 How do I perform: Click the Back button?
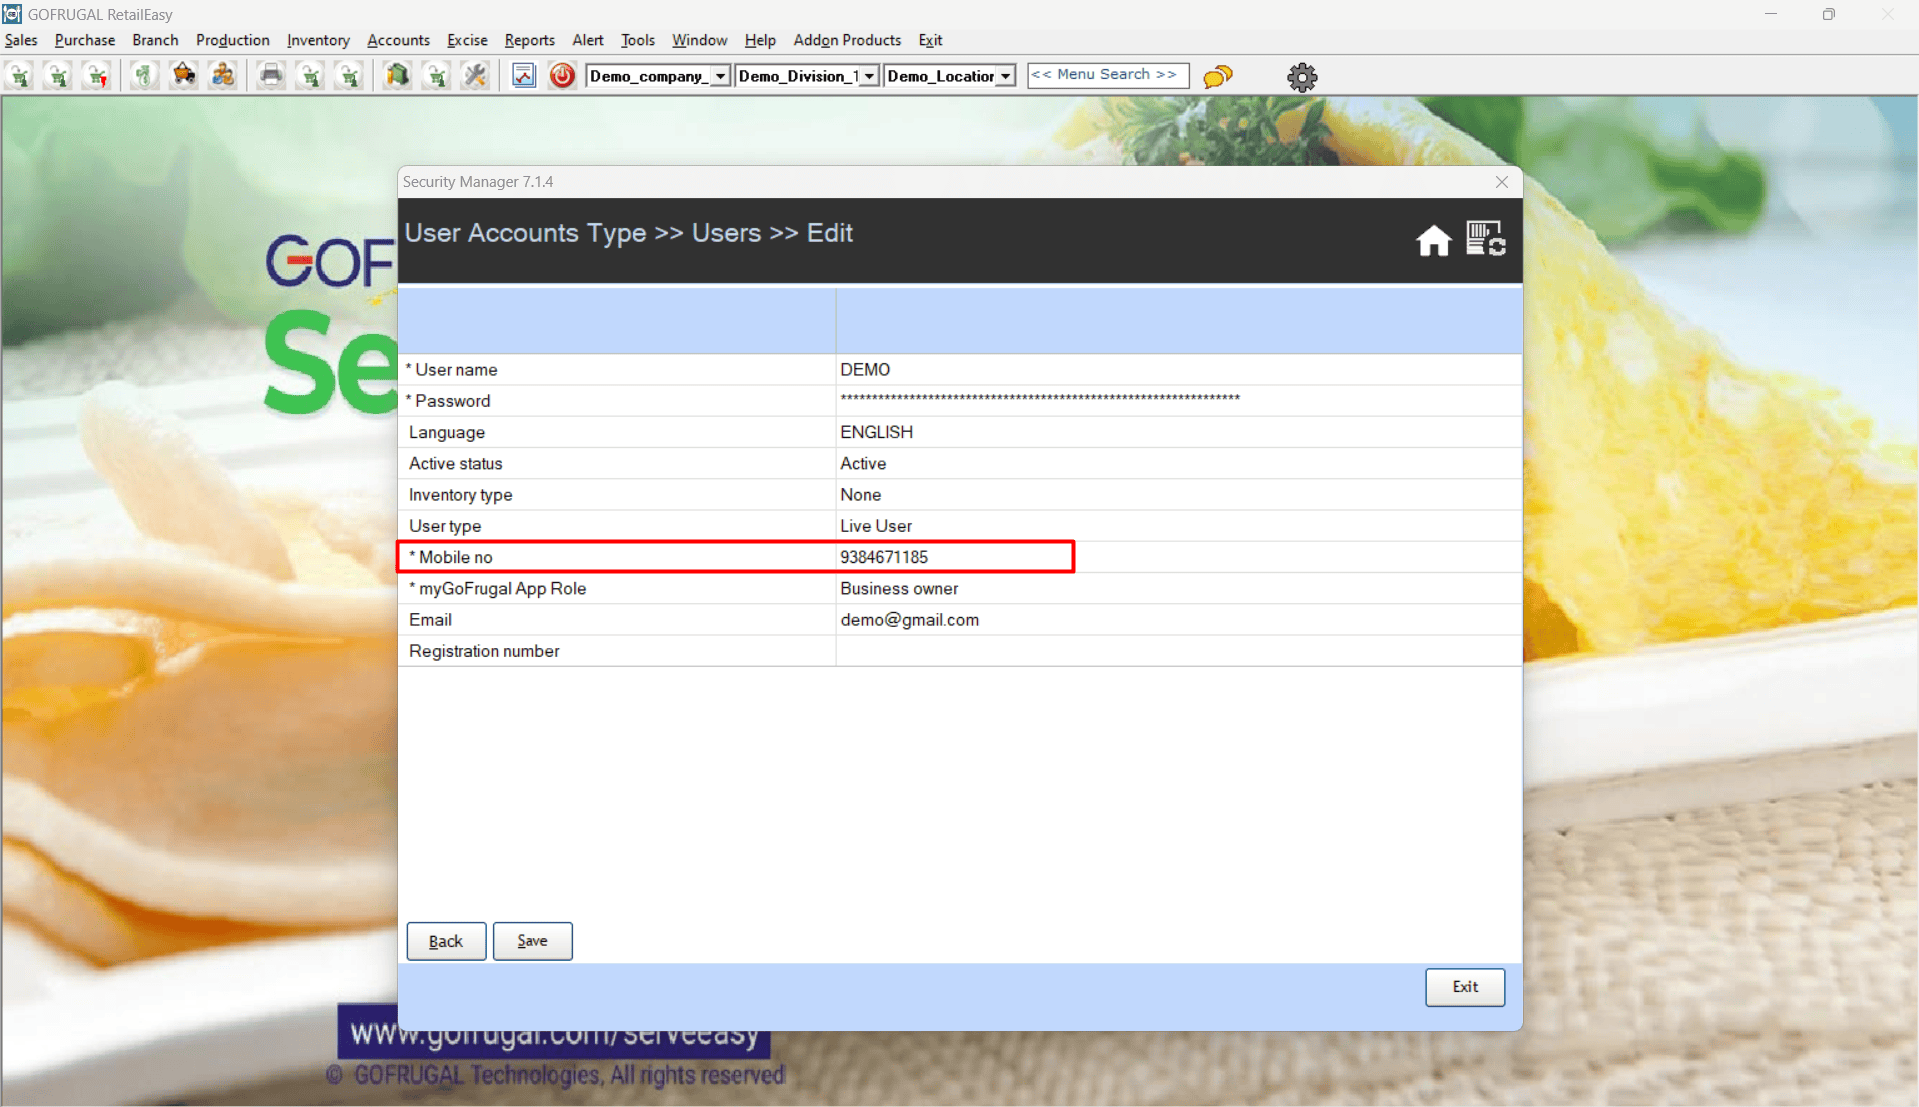446,941
